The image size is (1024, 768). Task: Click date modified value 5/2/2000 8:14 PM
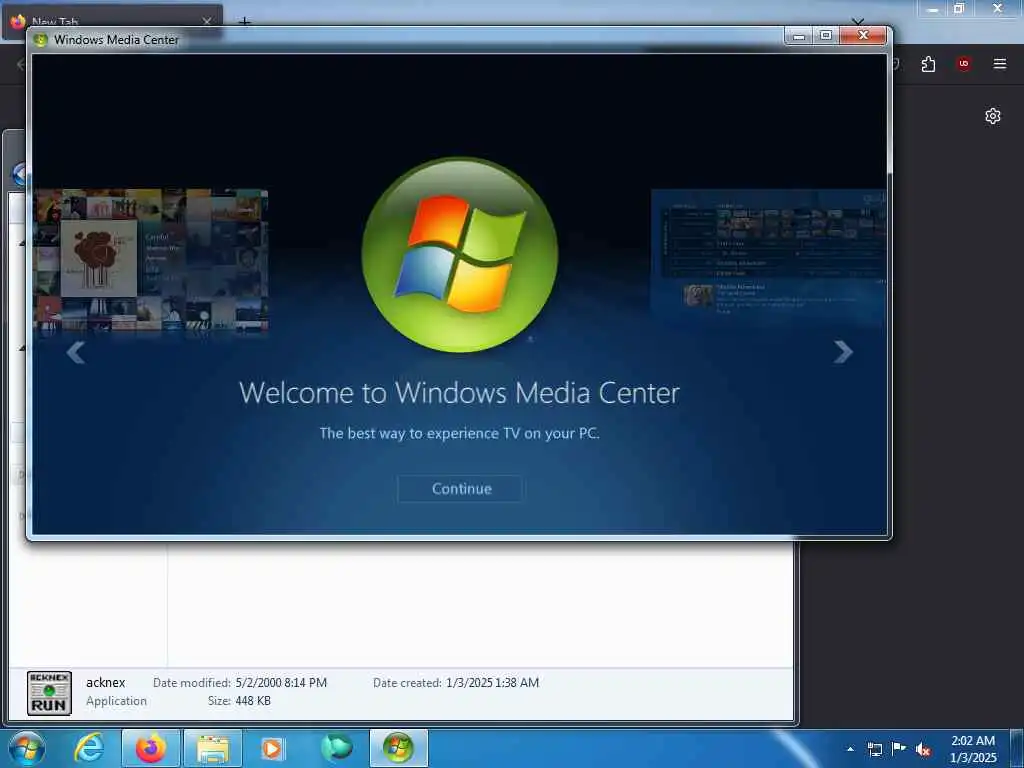[281, 682]
